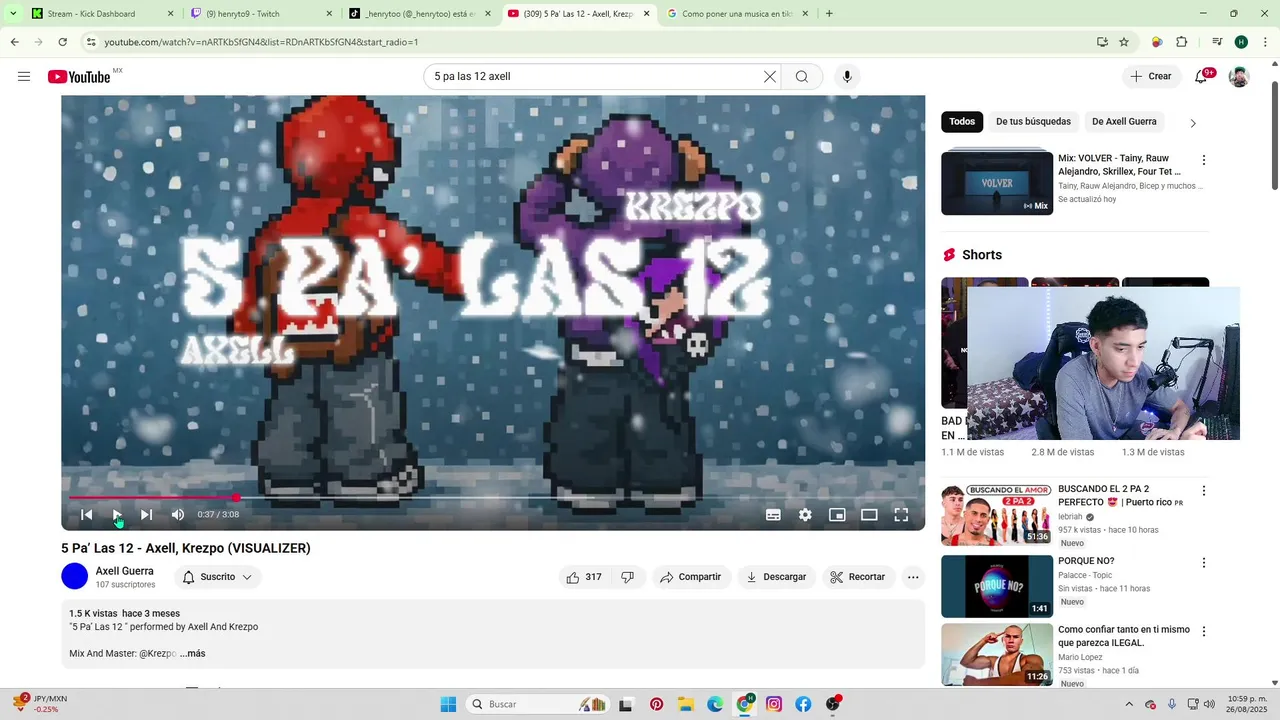Go back in browser history
Screen dimensions: 1280x720
15,42
